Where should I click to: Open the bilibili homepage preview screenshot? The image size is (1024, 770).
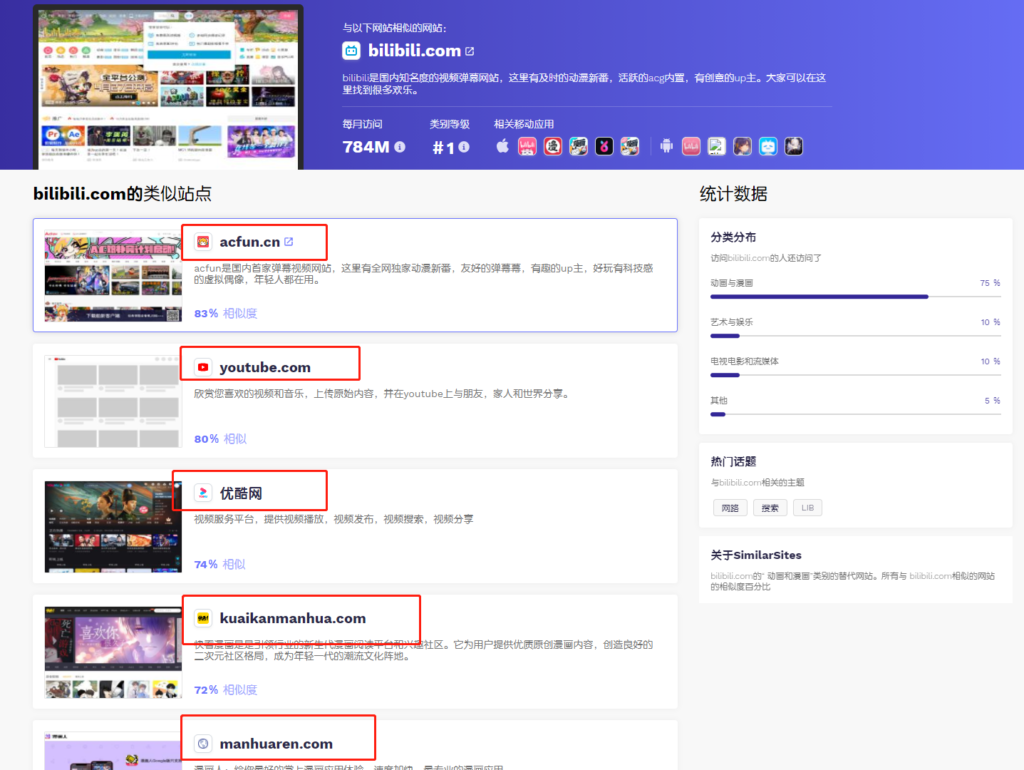click(168, 88)
